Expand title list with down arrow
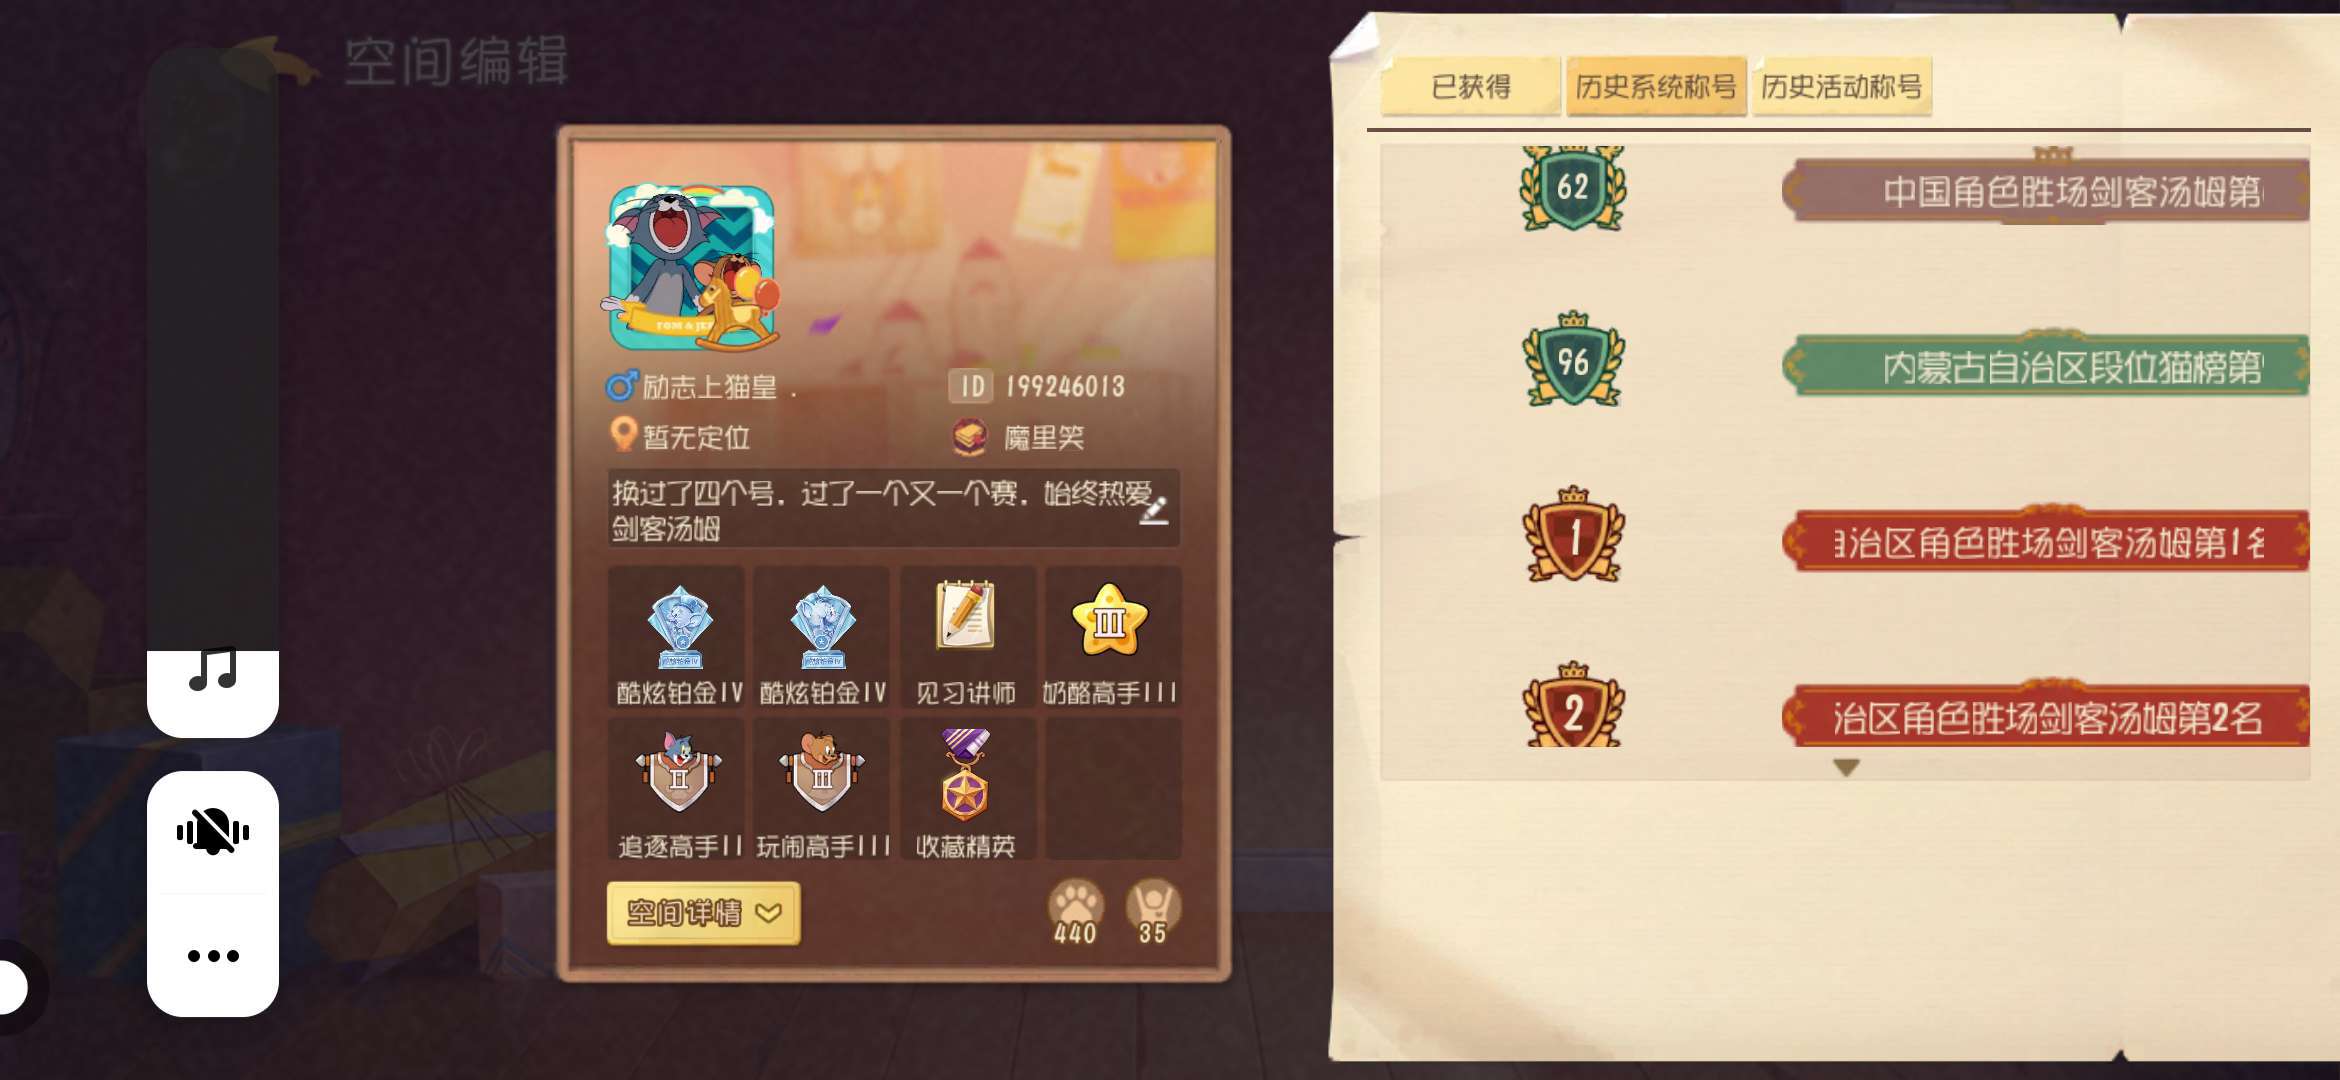The image size is (2340, 1080). (x=1846, y=767)
